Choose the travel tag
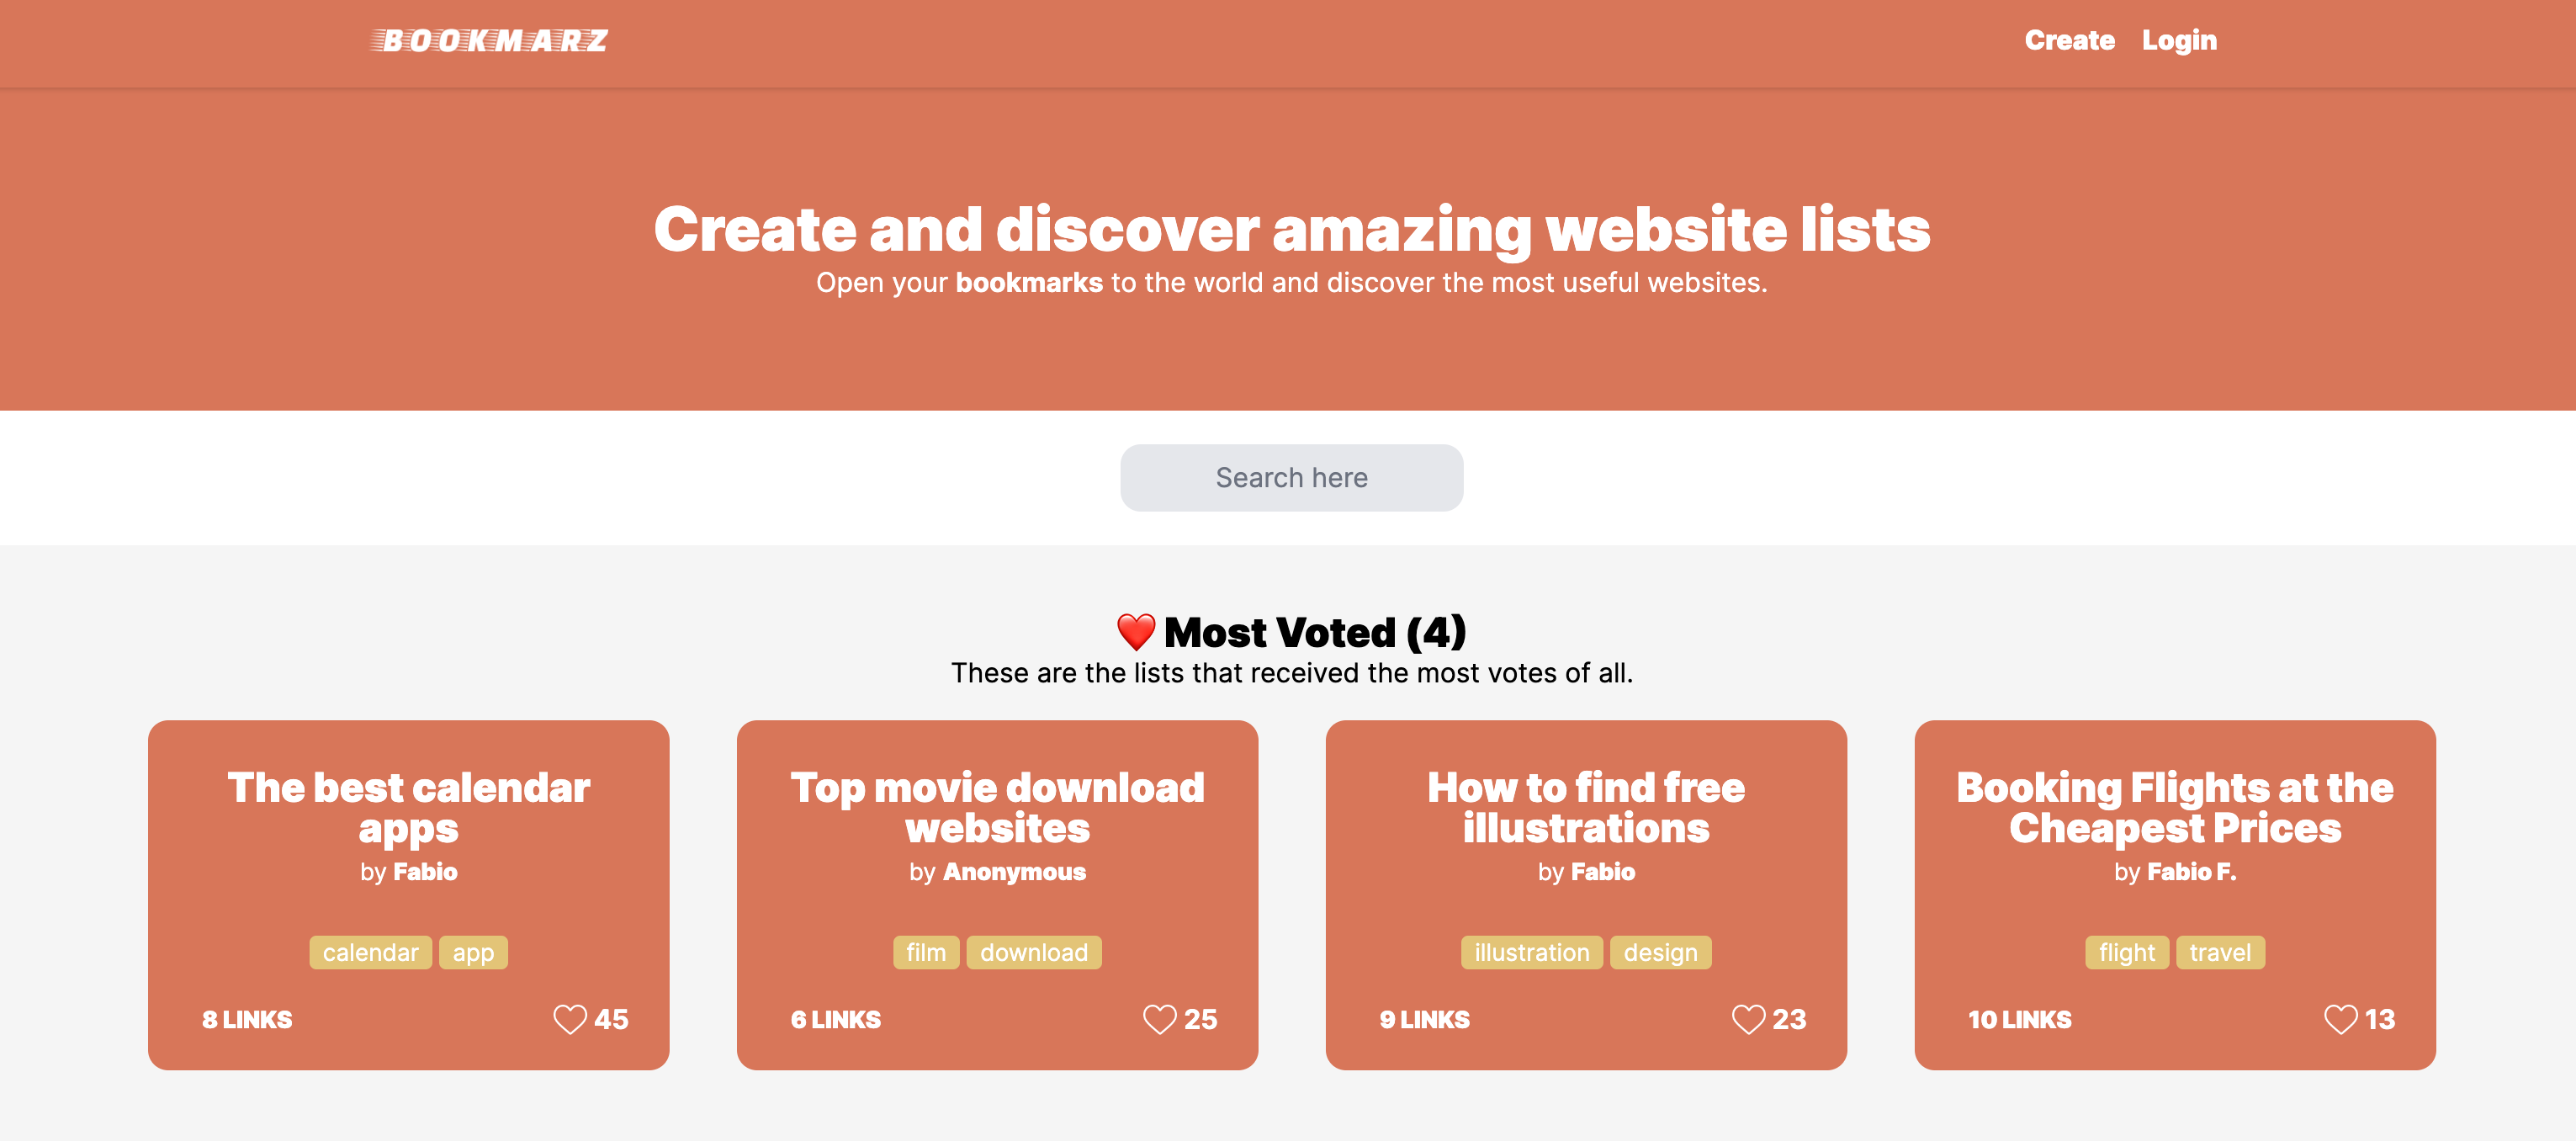This screenshot has height=1141, width=2576. coord(2220,952)
